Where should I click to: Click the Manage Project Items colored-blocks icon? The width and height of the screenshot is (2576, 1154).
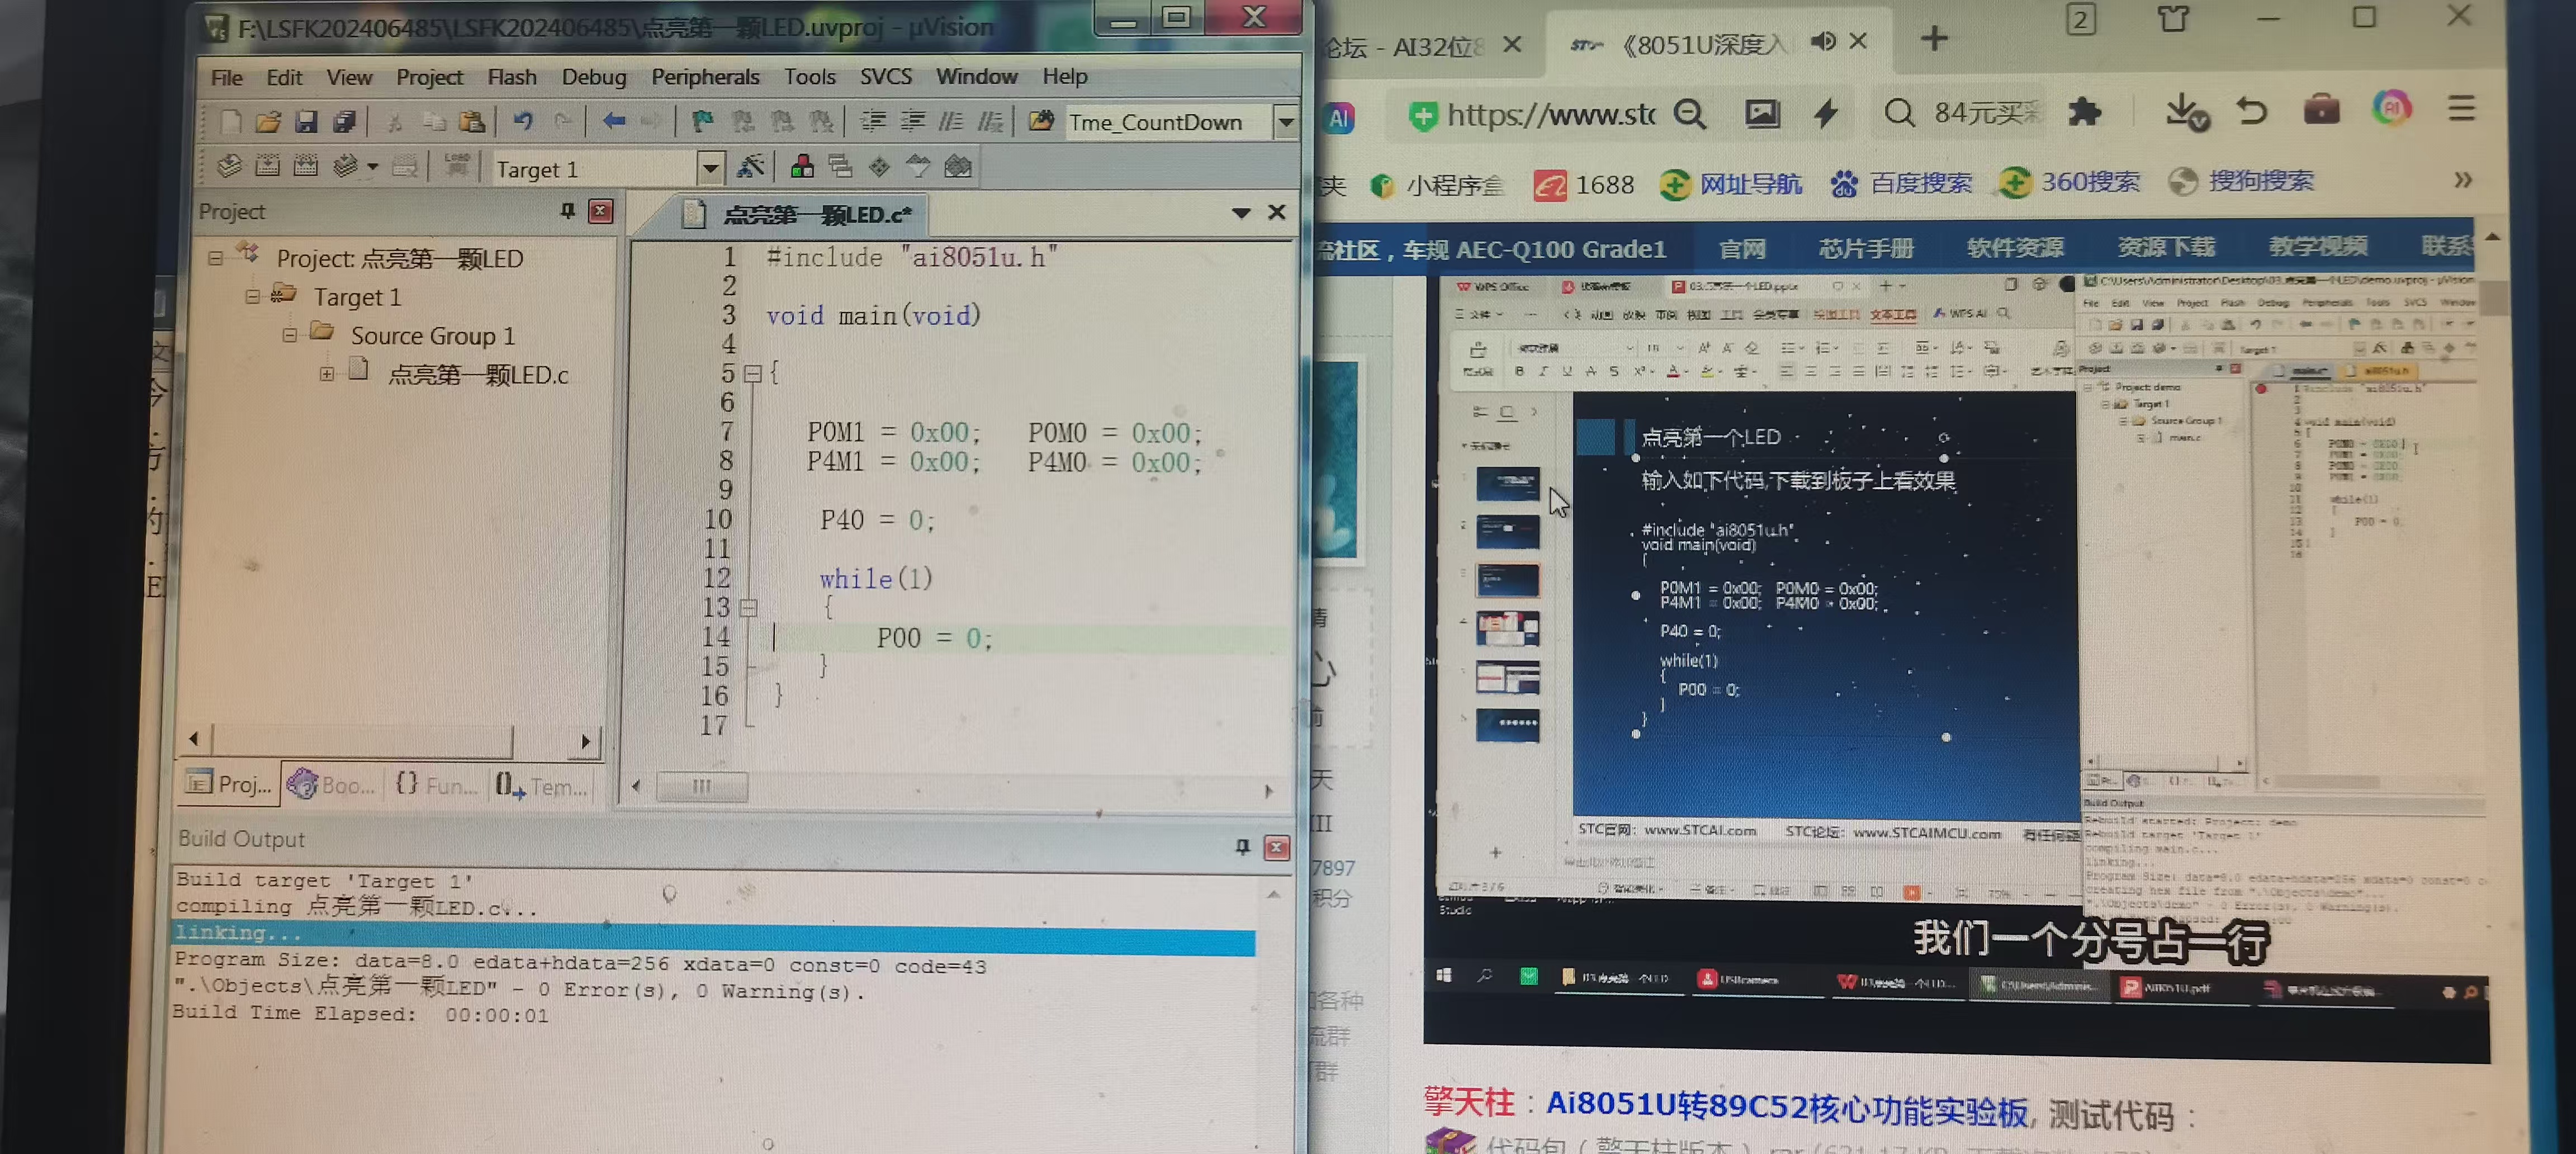802,167
